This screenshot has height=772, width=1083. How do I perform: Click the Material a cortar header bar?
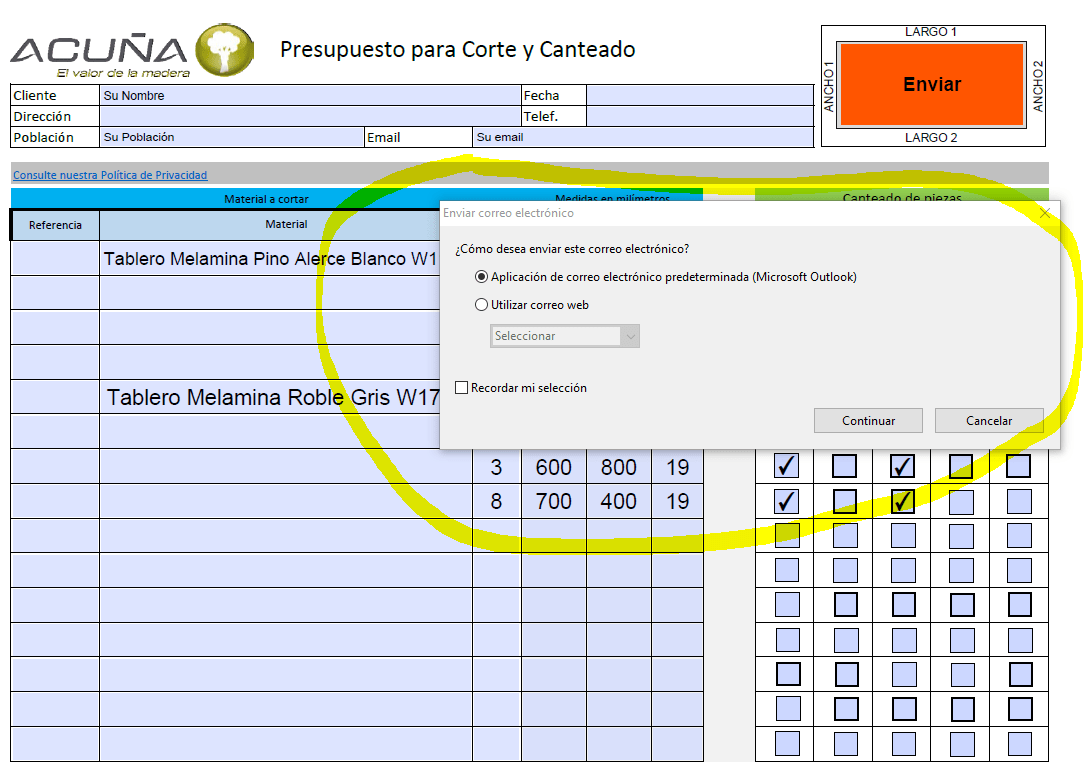pos(267,199)
